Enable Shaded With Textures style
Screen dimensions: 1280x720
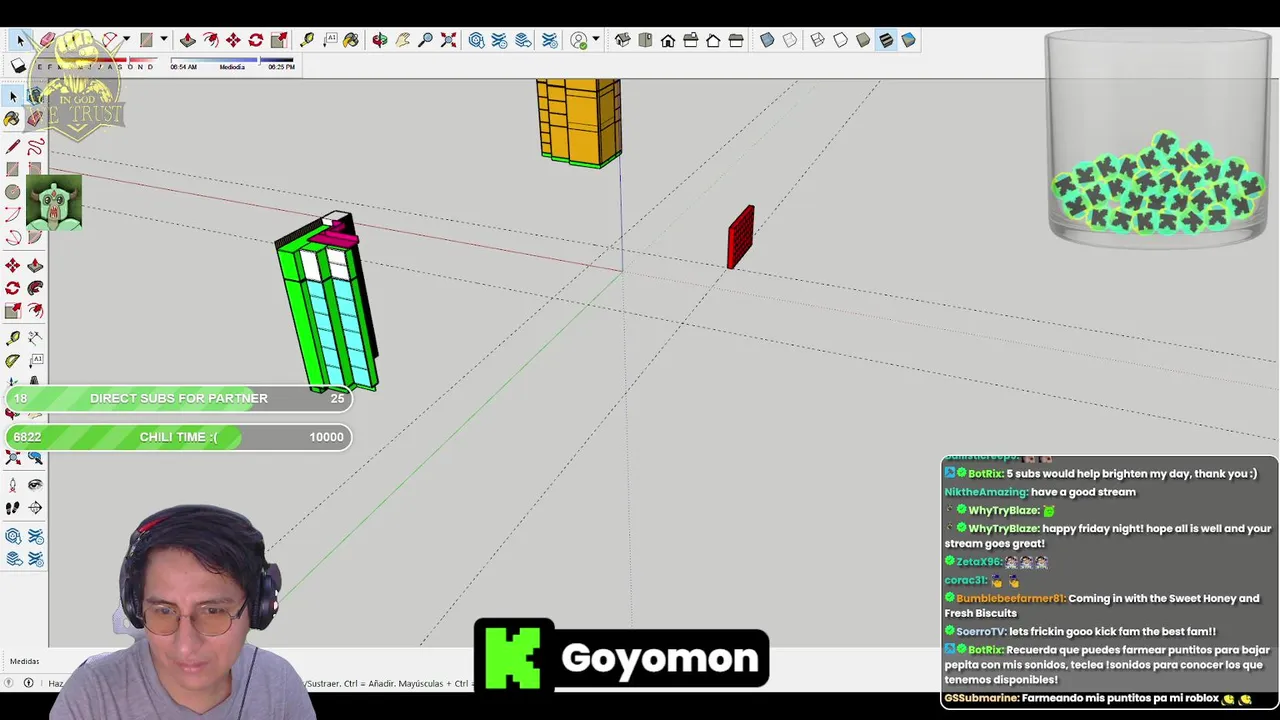[x=886, y=40]
